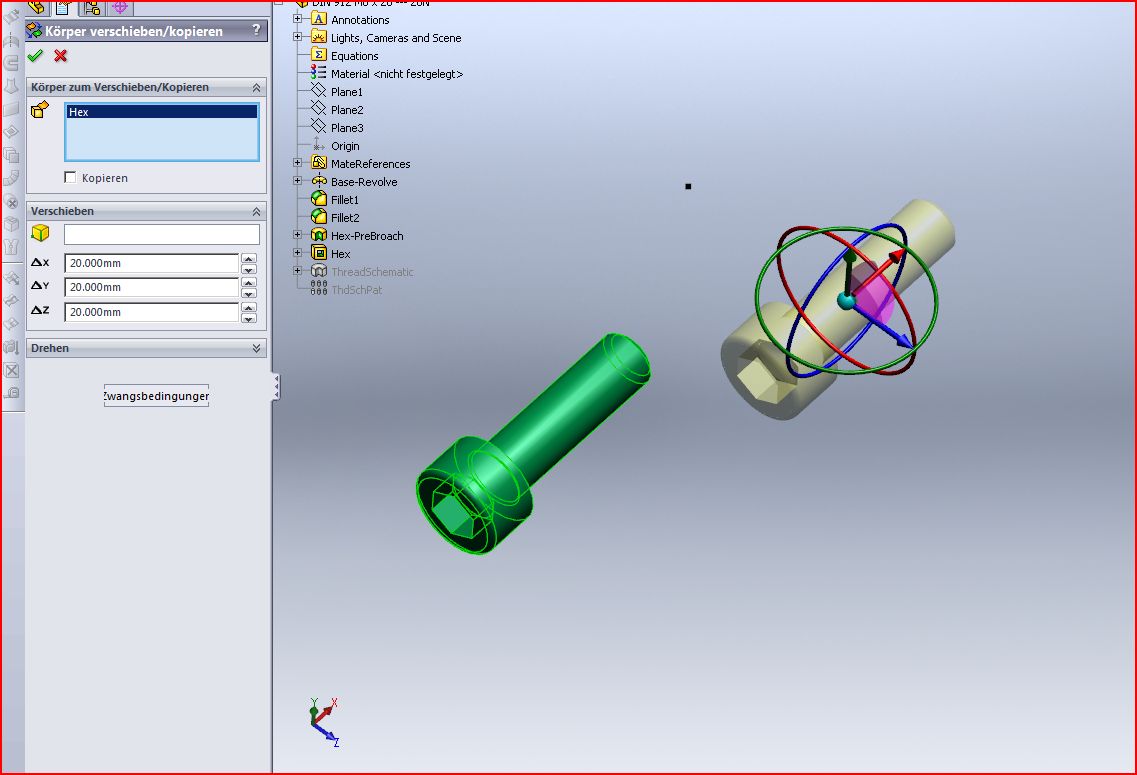
Task: Expand the Base-Revolve feature node
Action: coord(297,181)
